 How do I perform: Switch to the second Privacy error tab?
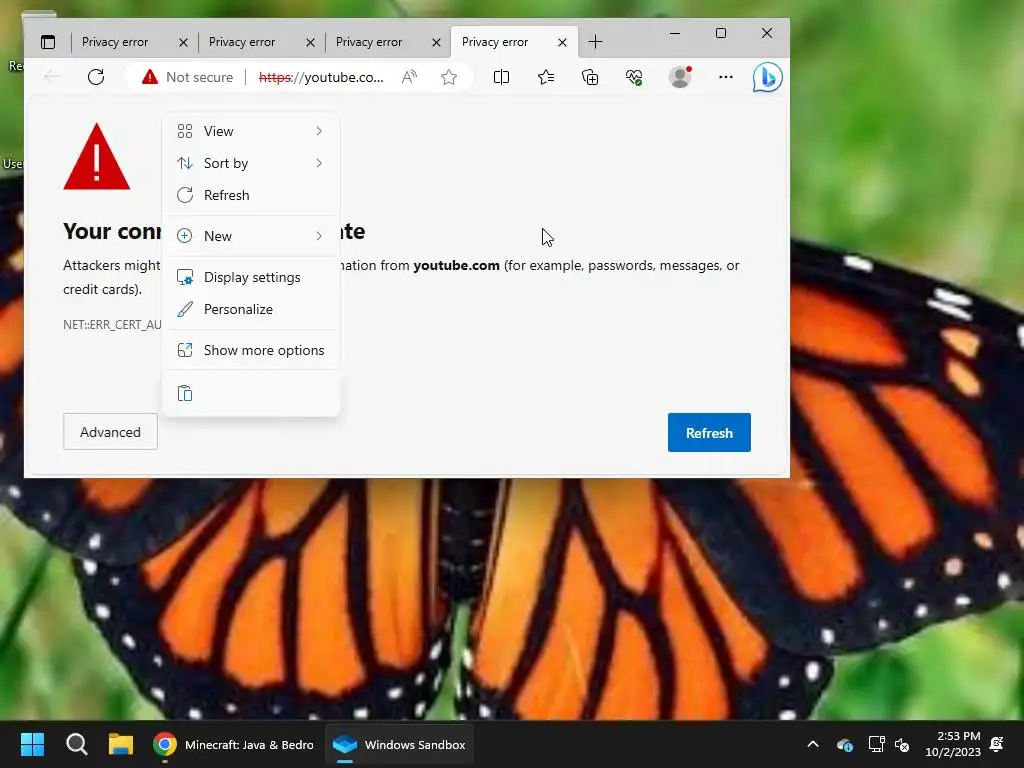(242, 42)
